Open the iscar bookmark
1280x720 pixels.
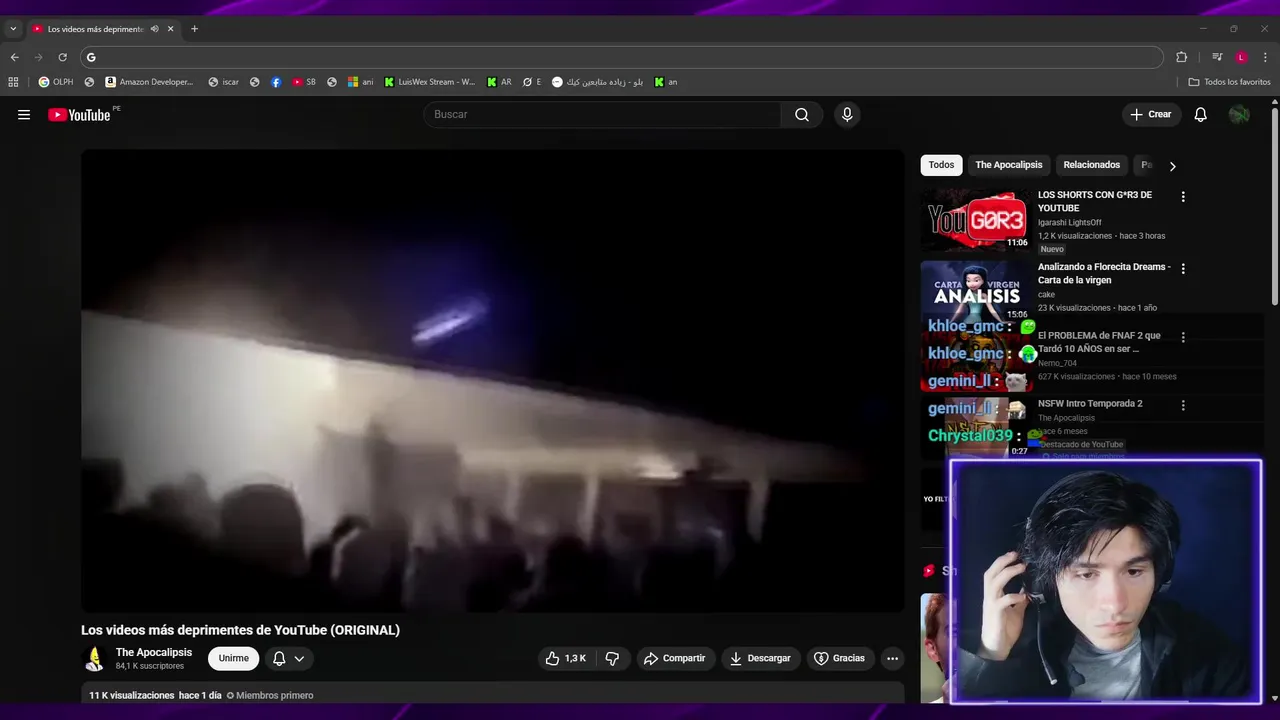(x=223, y=82)
